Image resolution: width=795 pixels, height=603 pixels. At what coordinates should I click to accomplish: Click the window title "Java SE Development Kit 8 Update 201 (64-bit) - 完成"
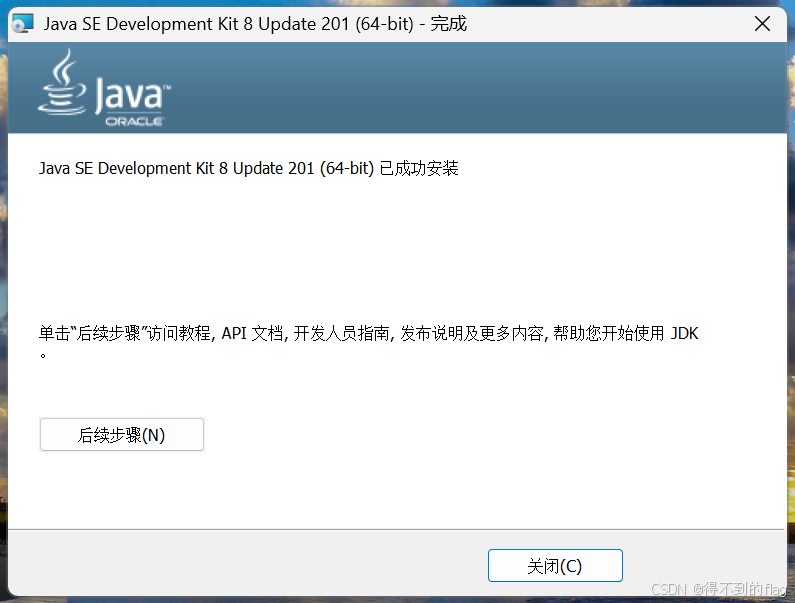pyautogui.click(x=255, y=24)
